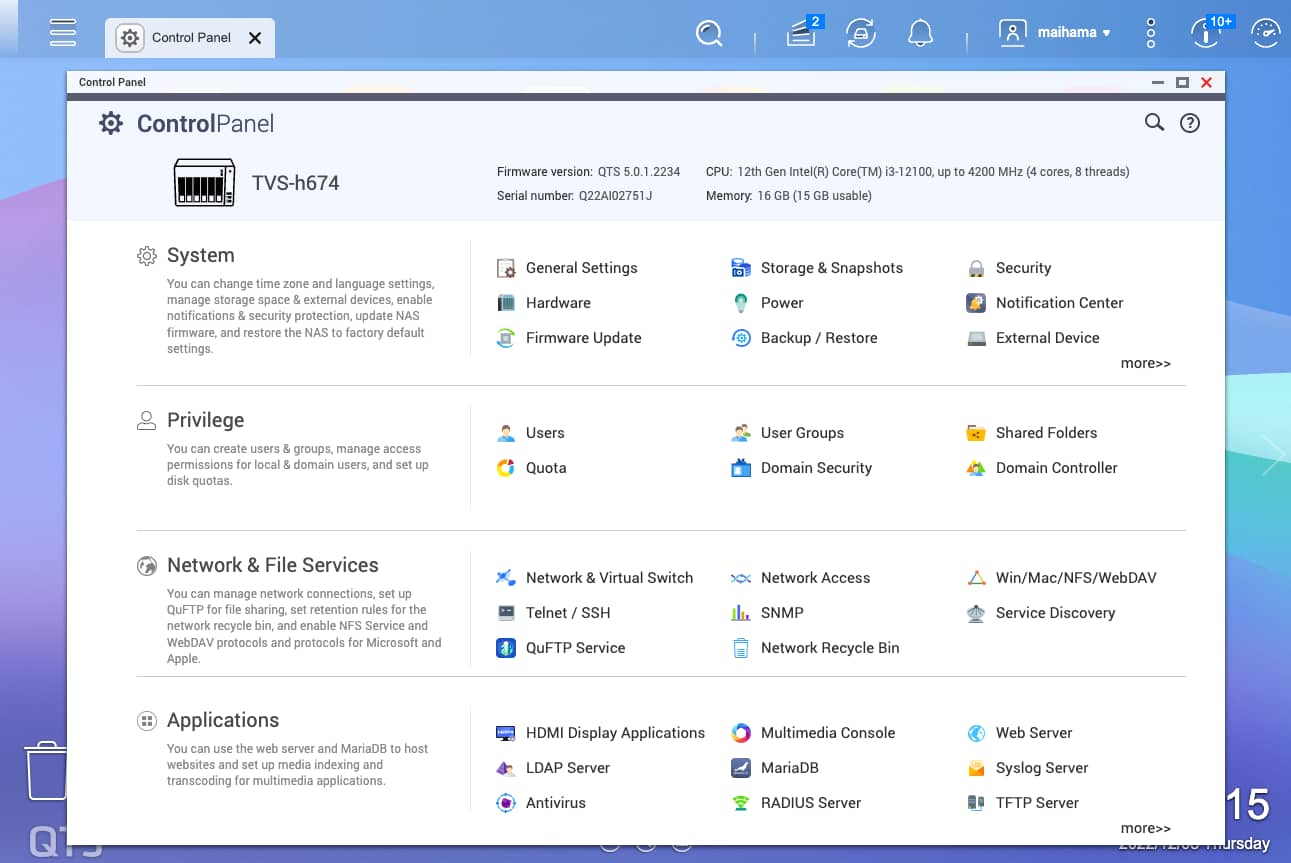Viewport: 1291px width, 863px height.
Task: Open Storage & Snapshots icon
Action: [x=741, y=268]
